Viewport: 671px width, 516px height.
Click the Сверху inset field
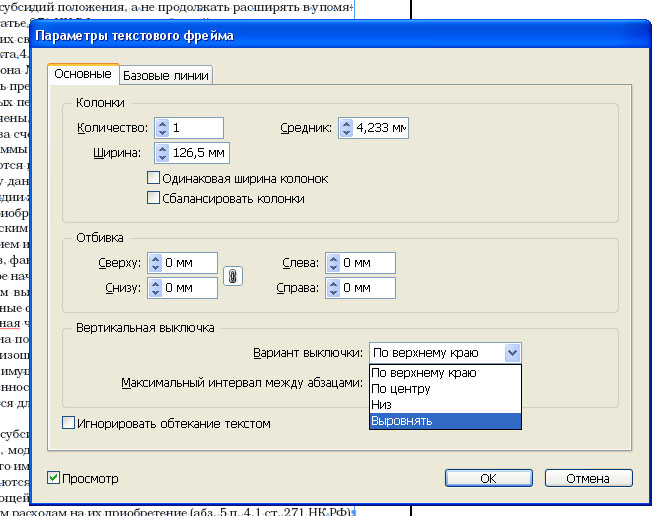point(190,263)
